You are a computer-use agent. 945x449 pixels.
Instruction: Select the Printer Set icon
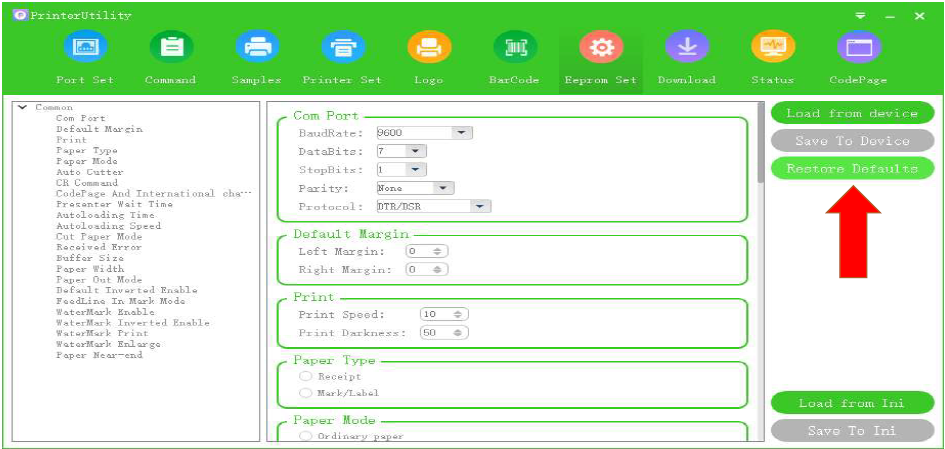click(342, 47)
